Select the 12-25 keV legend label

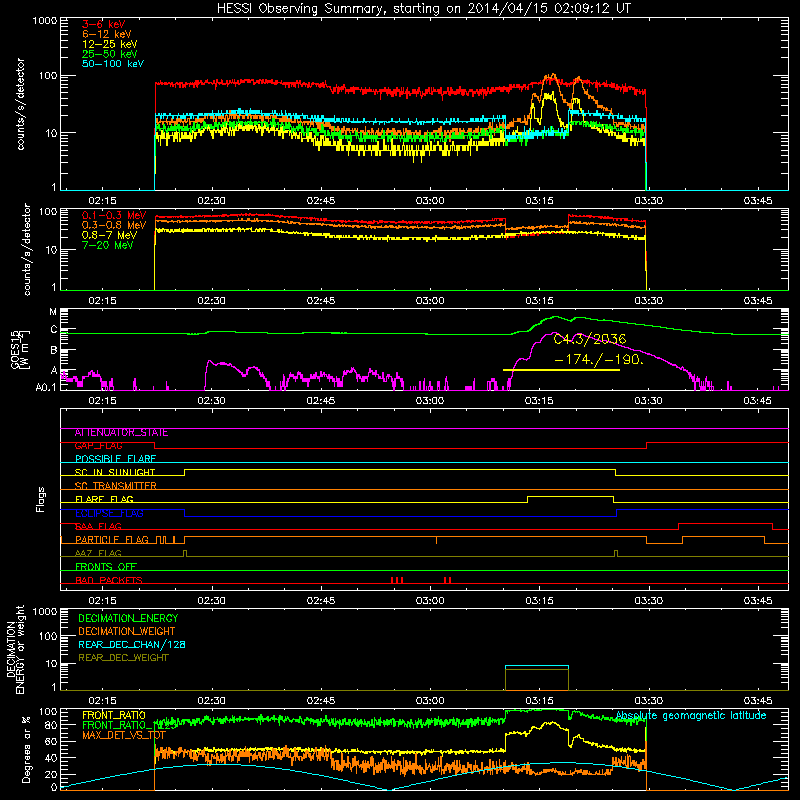click(x=109, y=44)
